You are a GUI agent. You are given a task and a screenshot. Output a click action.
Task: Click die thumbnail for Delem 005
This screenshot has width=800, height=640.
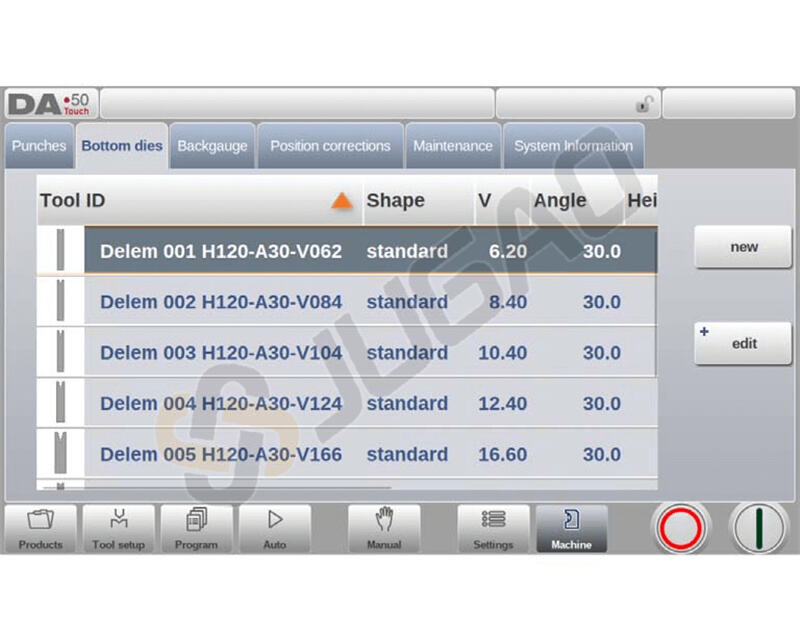pos(61,454)
